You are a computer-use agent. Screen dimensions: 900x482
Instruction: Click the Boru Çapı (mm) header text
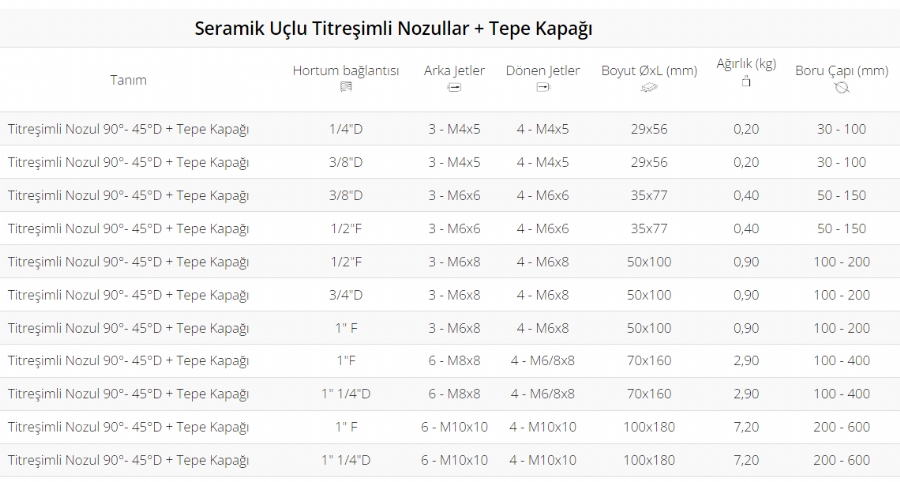click(841, 71)
